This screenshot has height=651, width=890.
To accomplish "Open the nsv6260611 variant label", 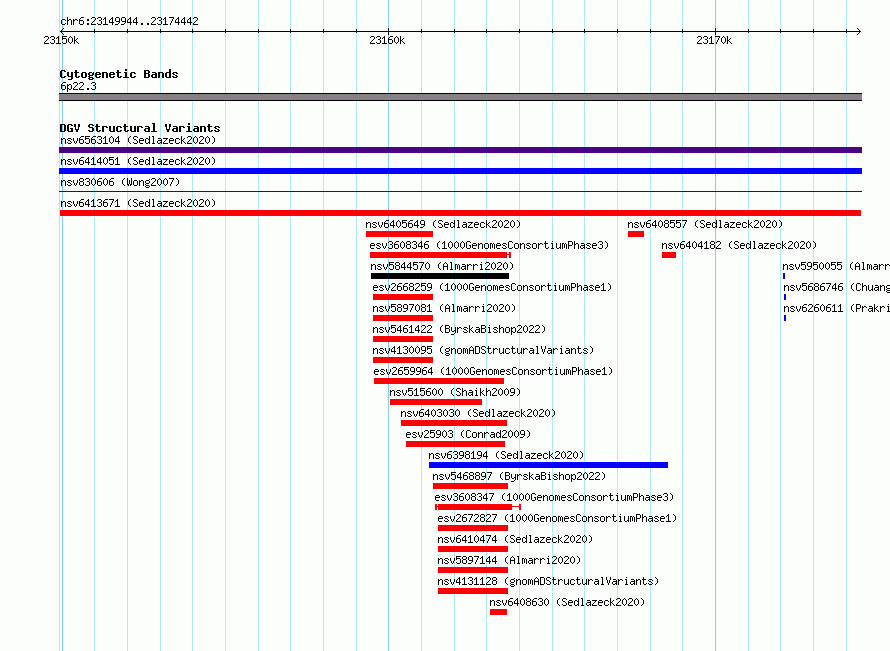I will tap(836, 308).
